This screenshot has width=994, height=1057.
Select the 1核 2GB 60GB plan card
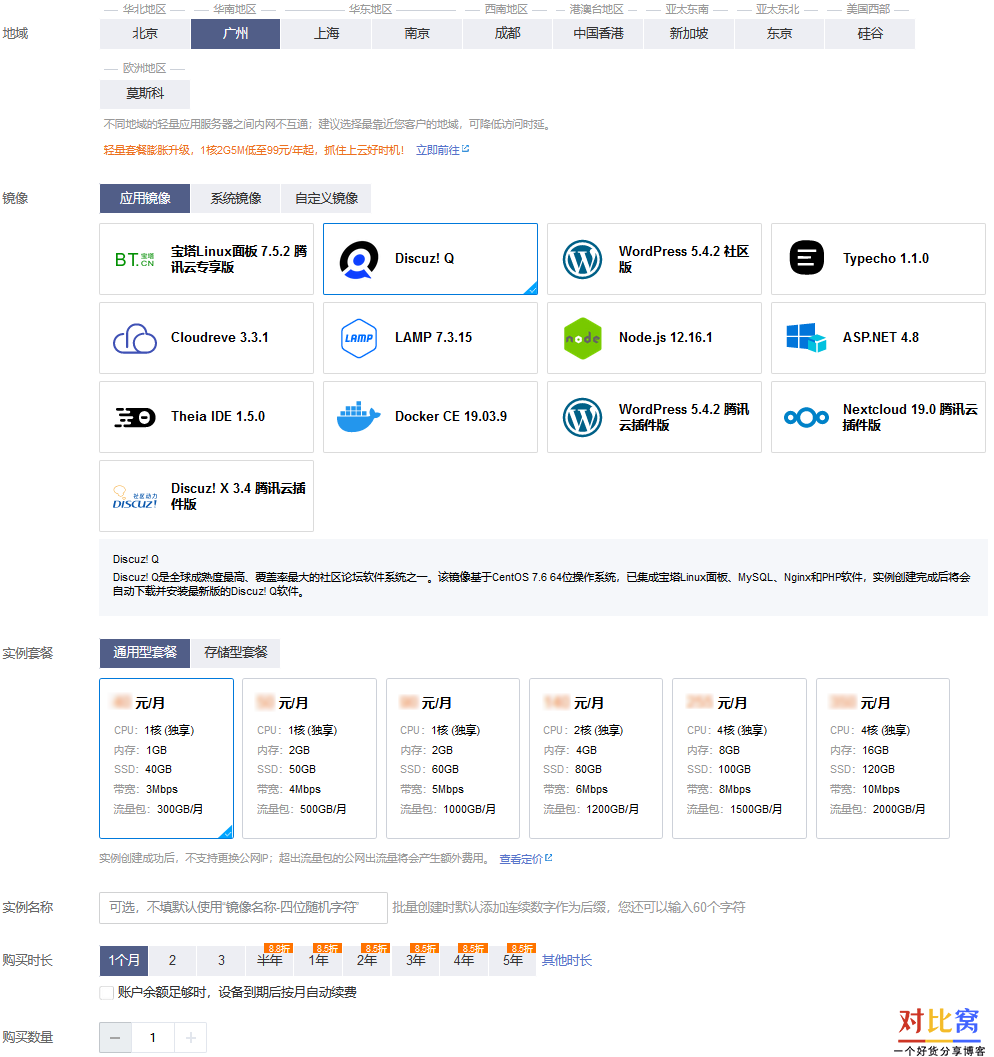pos(453,758)
